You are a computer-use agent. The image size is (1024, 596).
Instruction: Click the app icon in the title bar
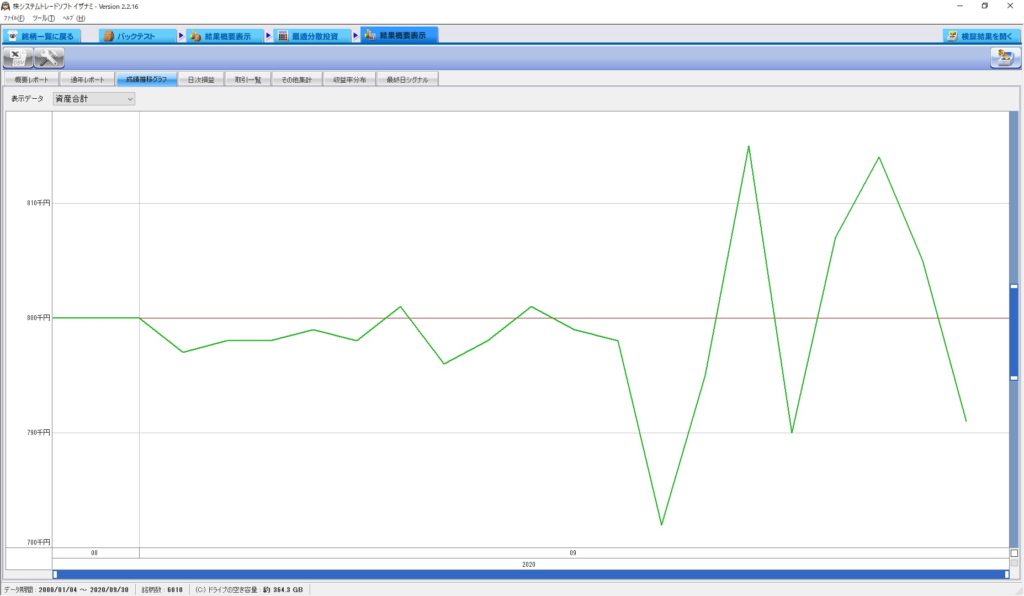pos(6,6)
